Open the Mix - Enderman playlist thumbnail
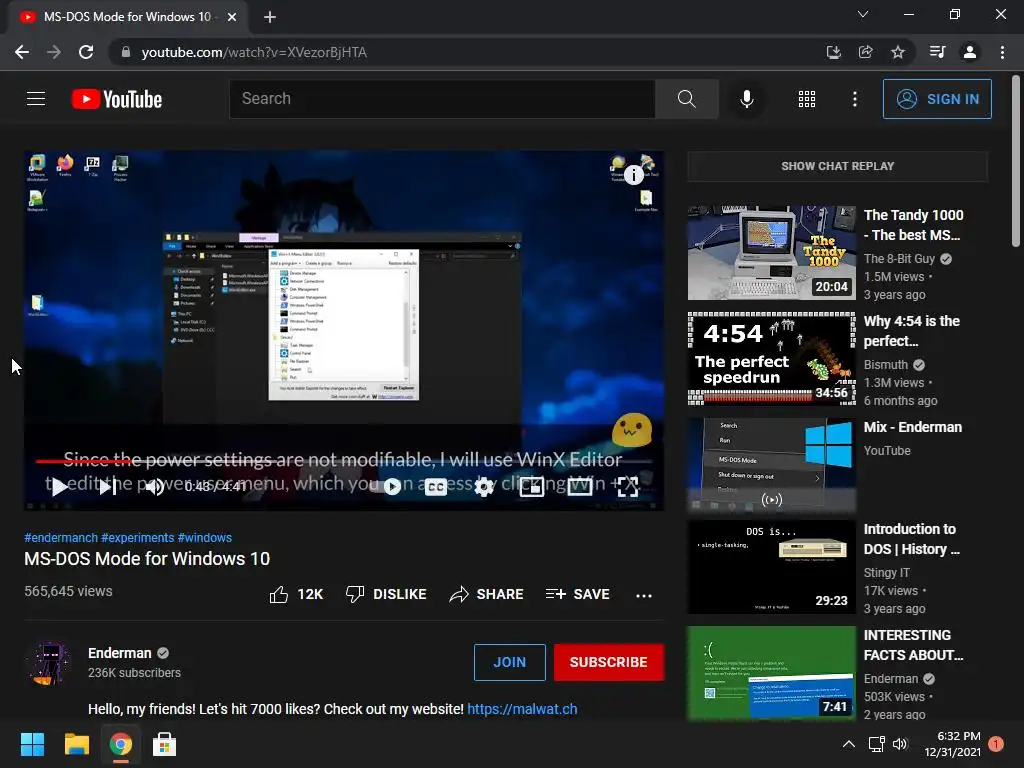 click(771, 464)
